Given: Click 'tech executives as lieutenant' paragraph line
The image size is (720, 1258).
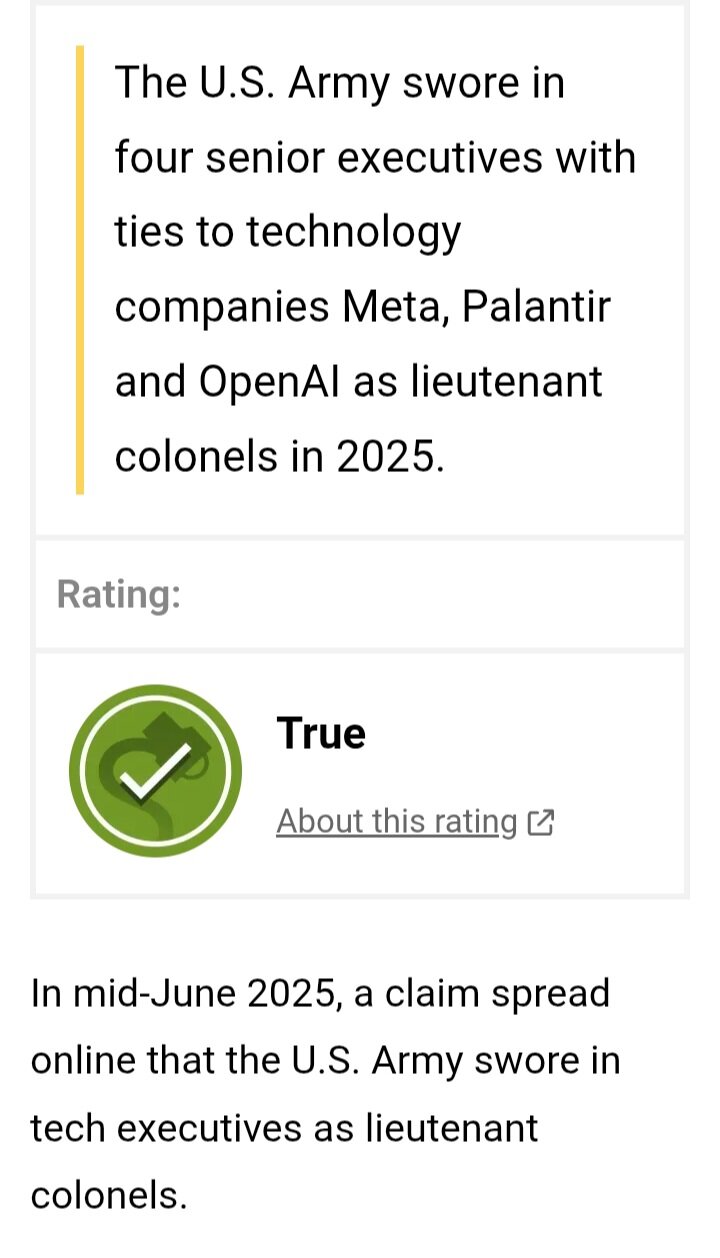Looking at the screenshot, I should click(284, 1128).
